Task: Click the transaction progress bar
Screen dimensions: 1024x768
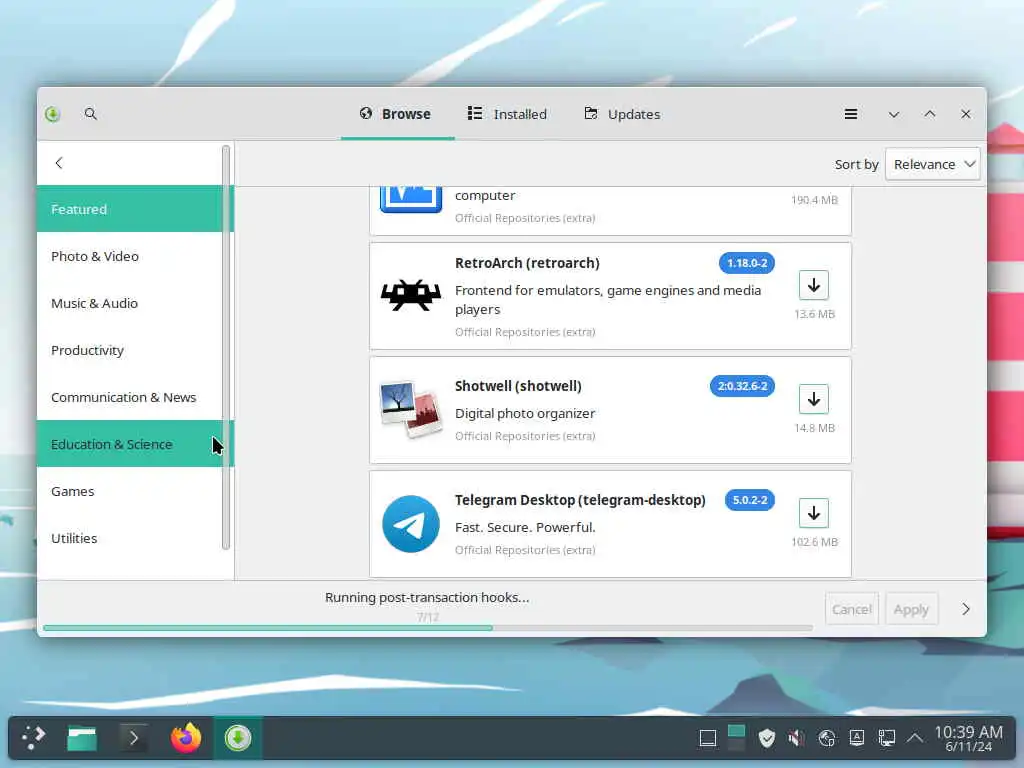Action: [x=428, y=628]
